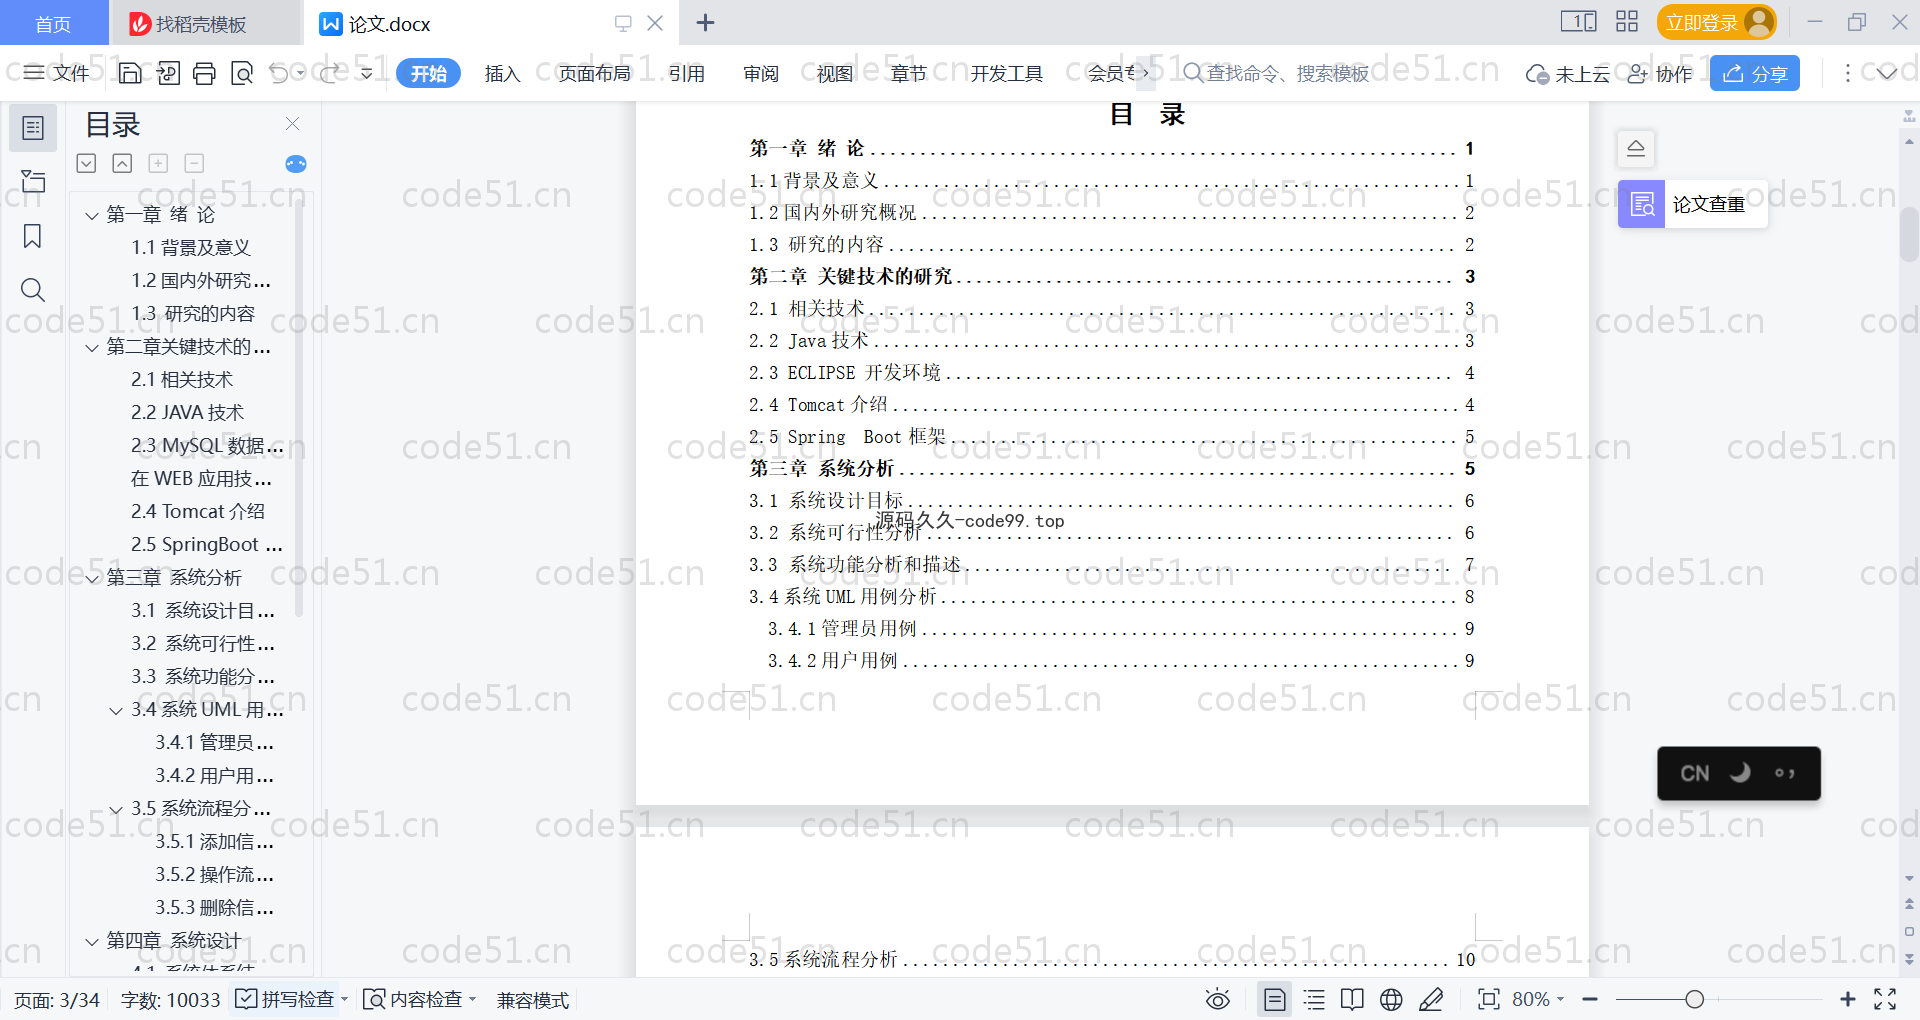Click the zoom slider handle
Viewport: 1920px width, 1020px height.
pyautogui.click(x=1694, y=999)
